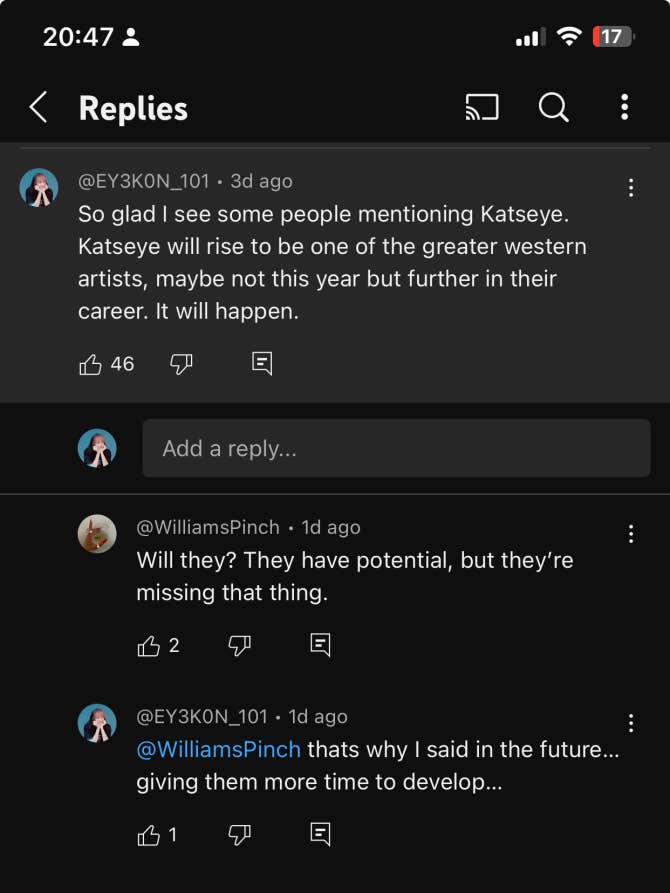This screenshot has height=893, width=670.
Task: Tap reply icon under last EY3K0N_101 reply
Action: pos(320,835)
